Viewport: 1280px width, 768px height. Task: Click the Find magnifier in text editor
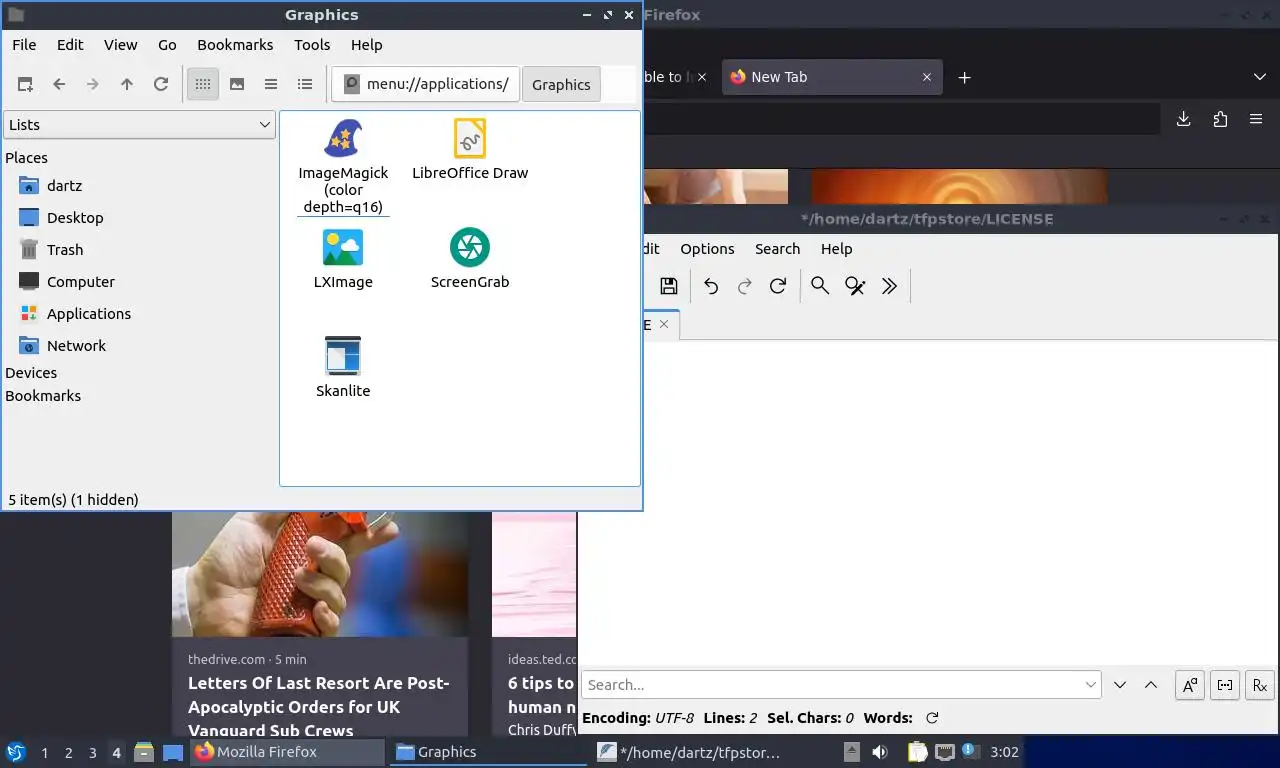click(x=820, y=286)
